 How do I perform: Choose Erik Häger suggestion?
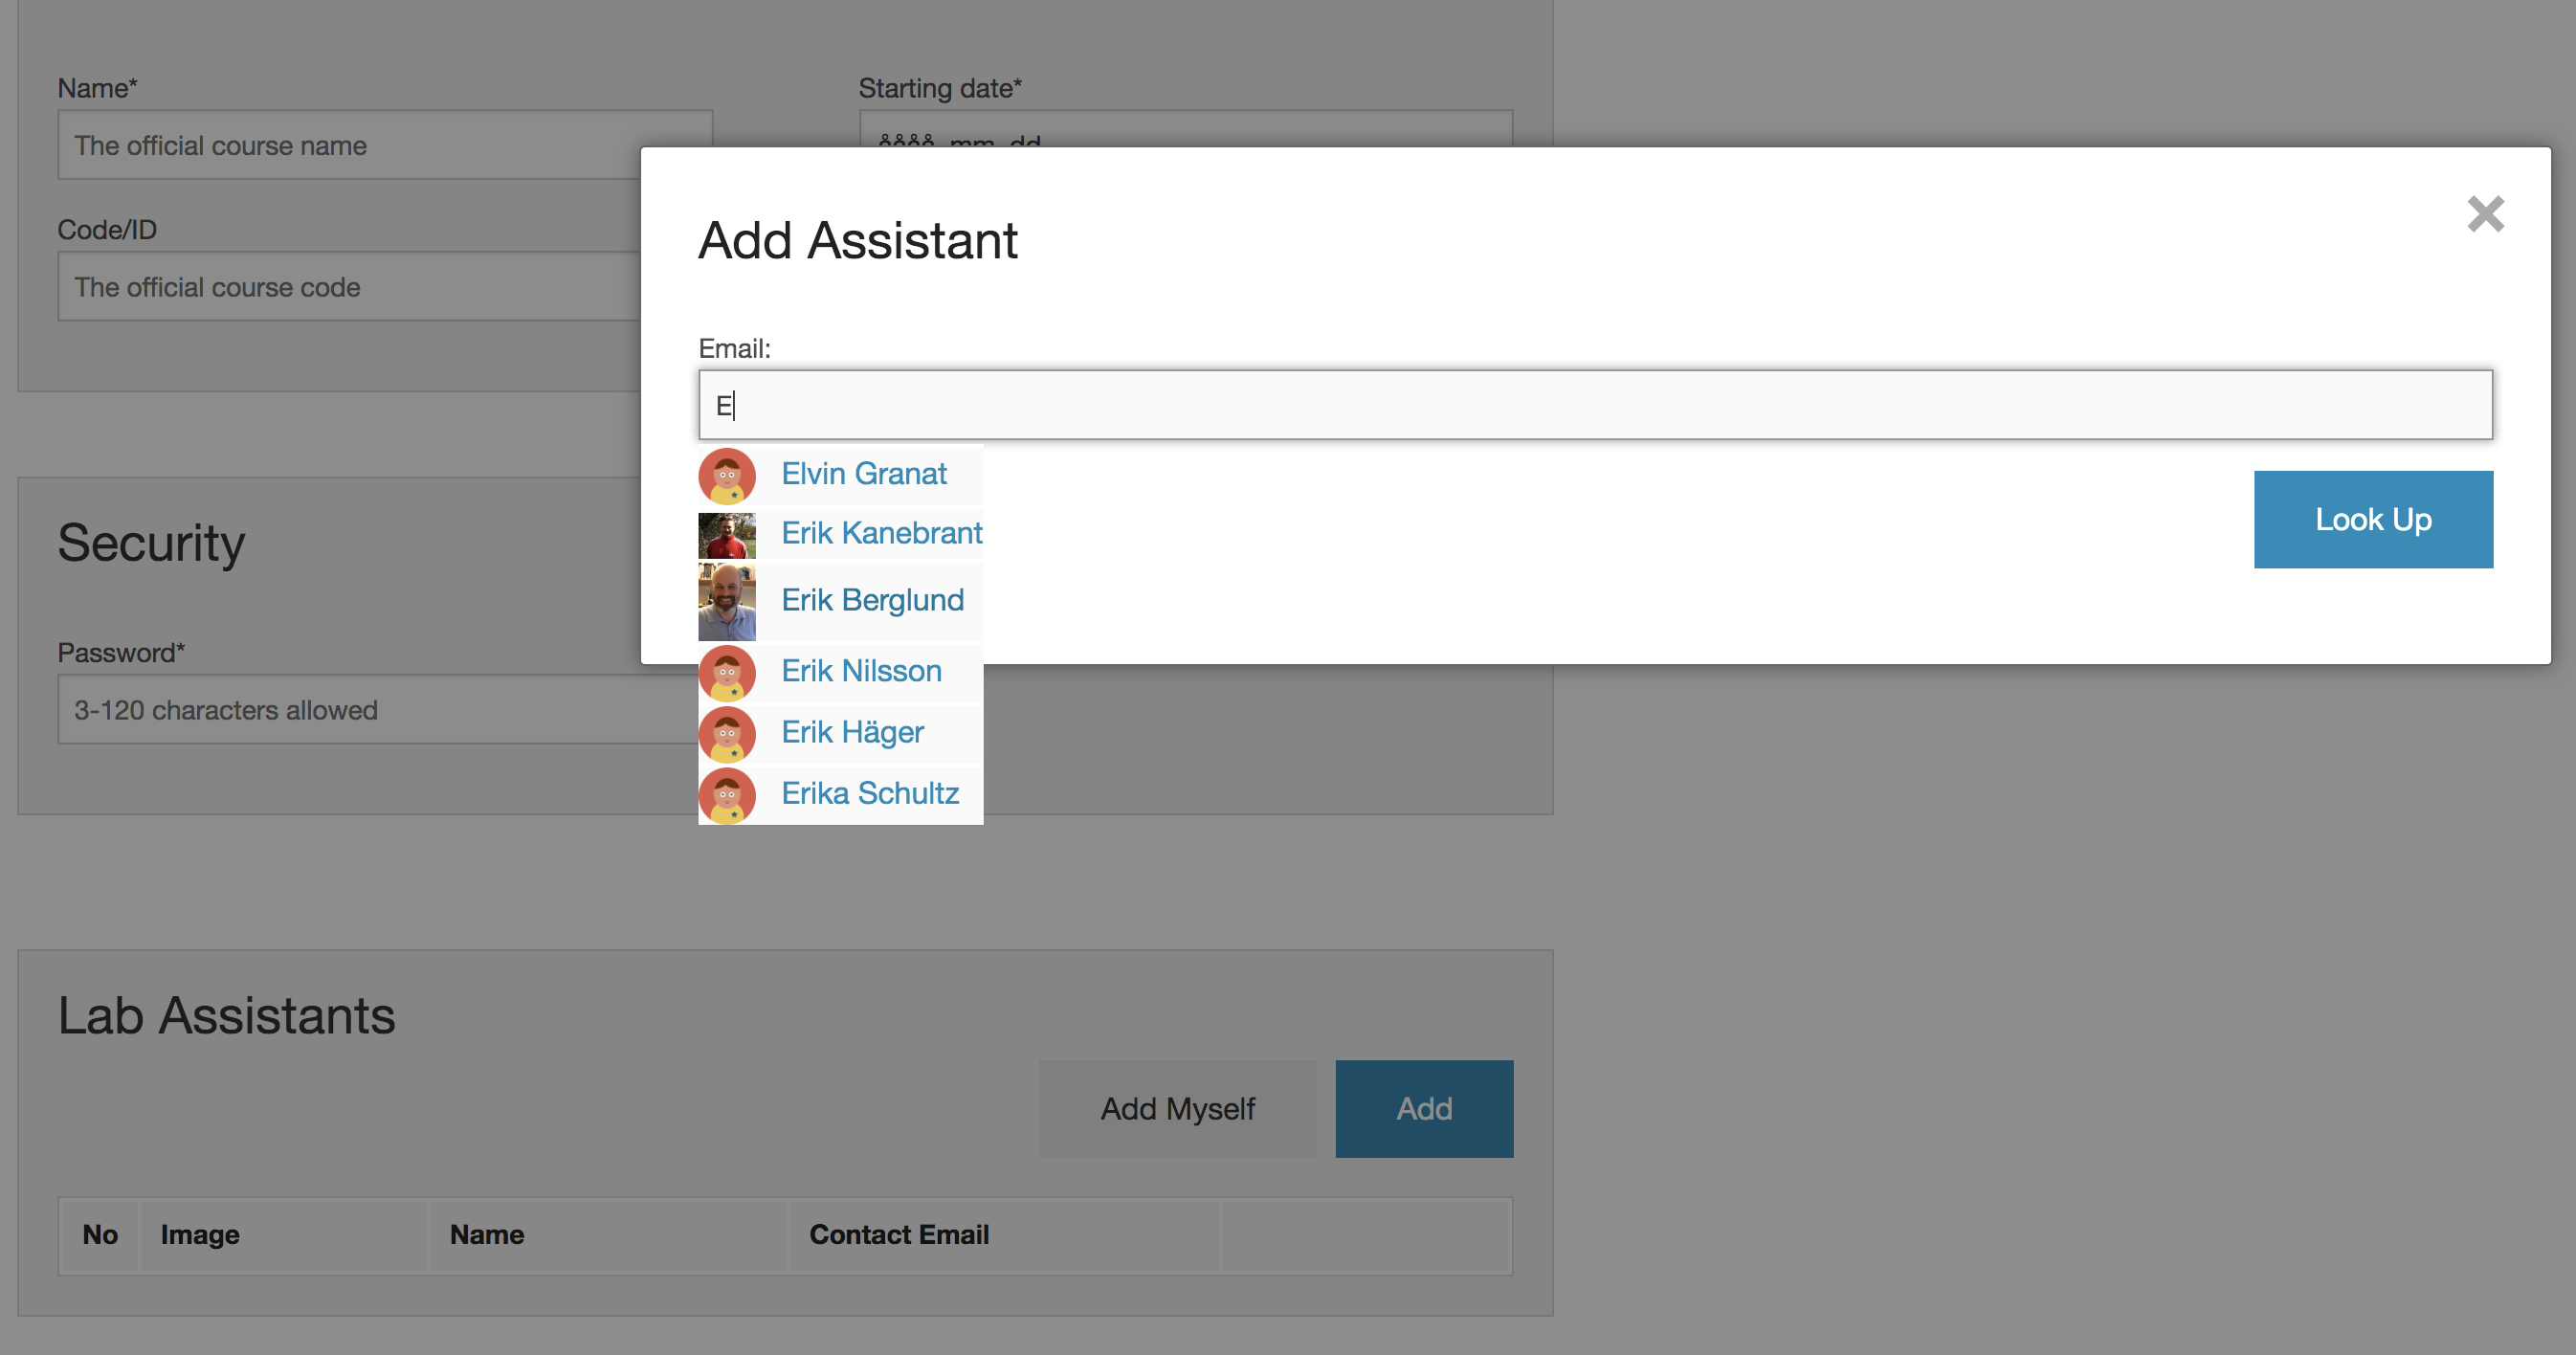(852, 732)
